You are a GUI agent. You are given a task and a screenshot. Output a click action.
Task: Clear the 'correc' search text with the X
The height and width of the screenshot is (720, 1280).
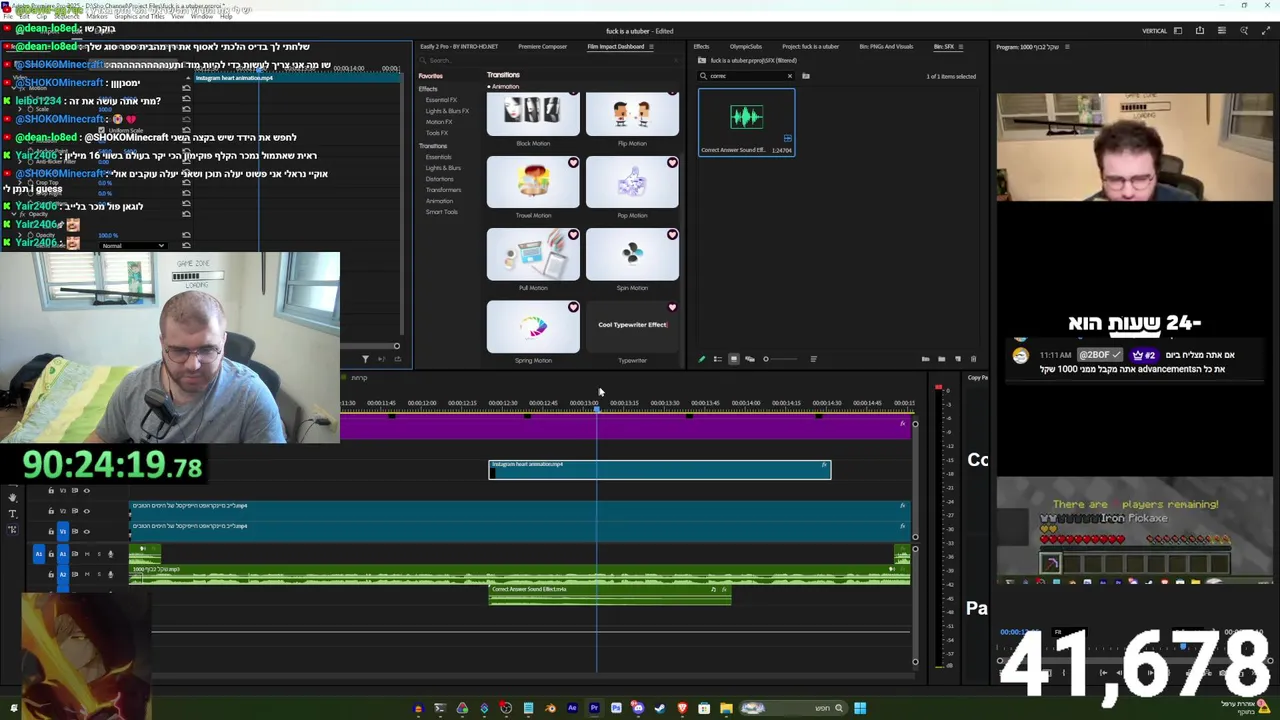pyautogui.click(x=789, y=76)
